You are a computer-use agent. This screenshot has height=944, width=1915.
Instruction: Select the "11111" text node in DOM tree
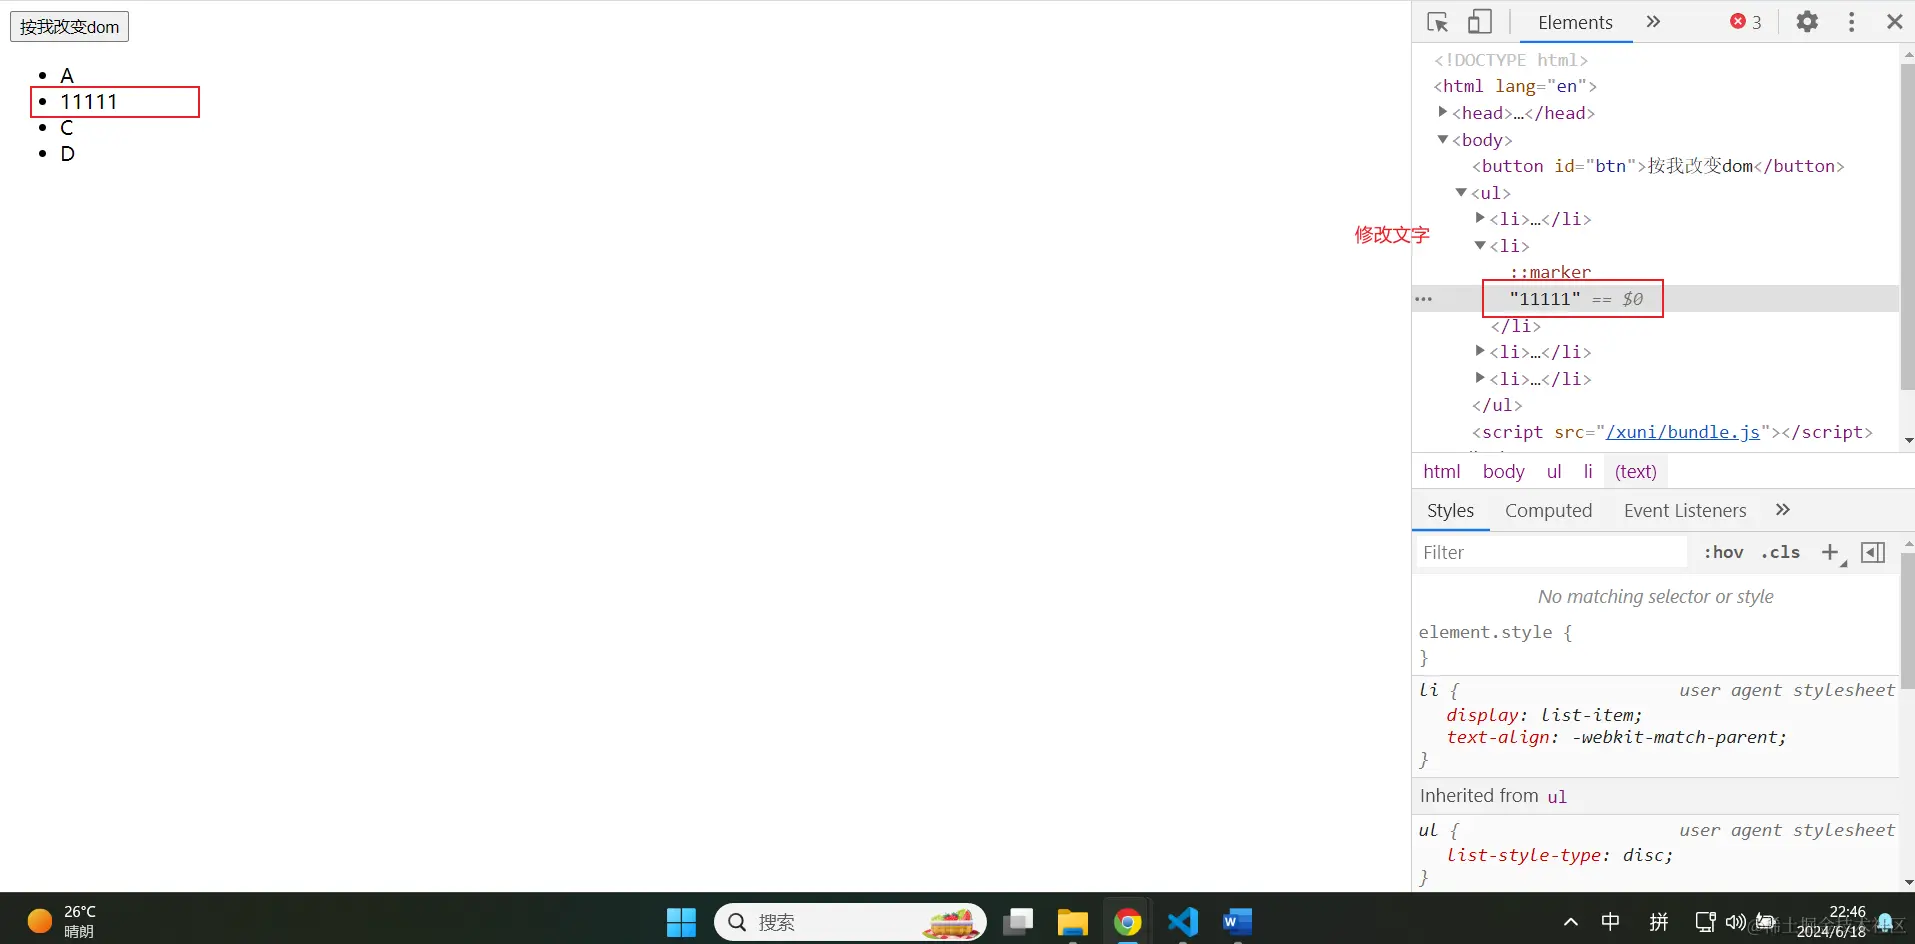(1545, 299)
